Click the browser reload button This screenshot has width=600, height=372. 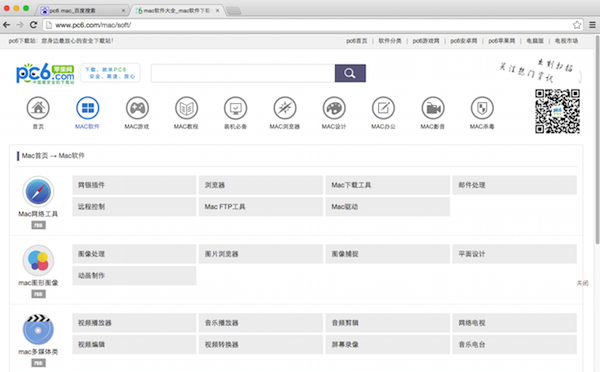pos(33,25)
